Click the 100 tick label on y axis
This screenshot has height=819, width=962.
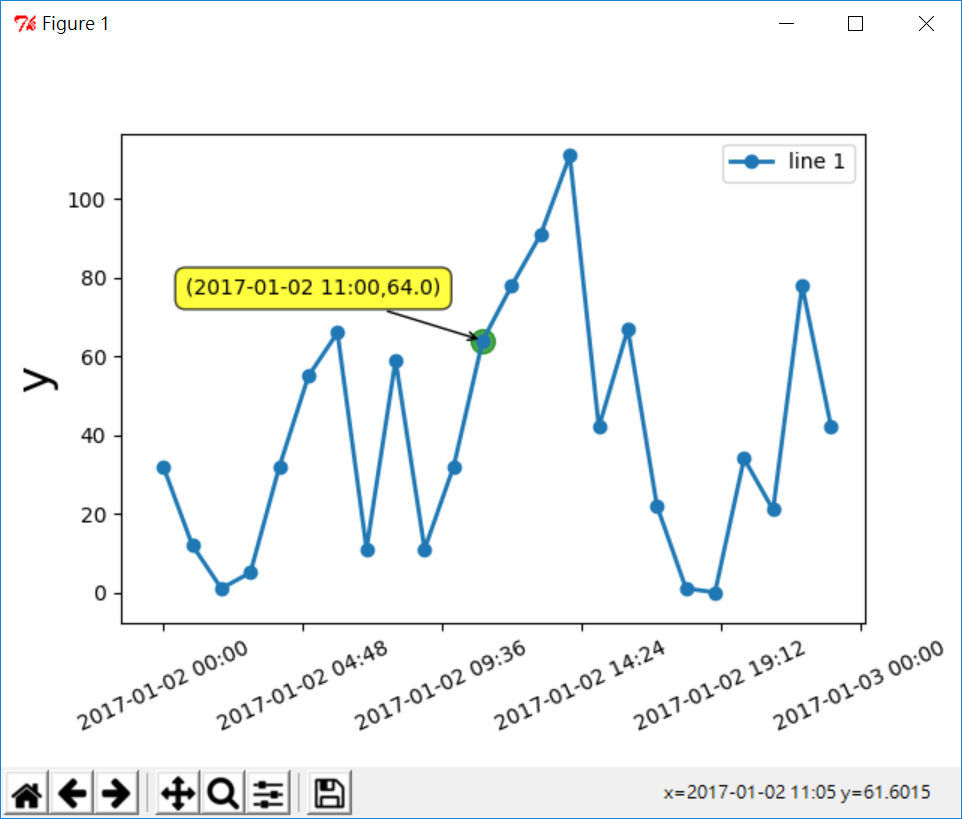click(87, 200)
